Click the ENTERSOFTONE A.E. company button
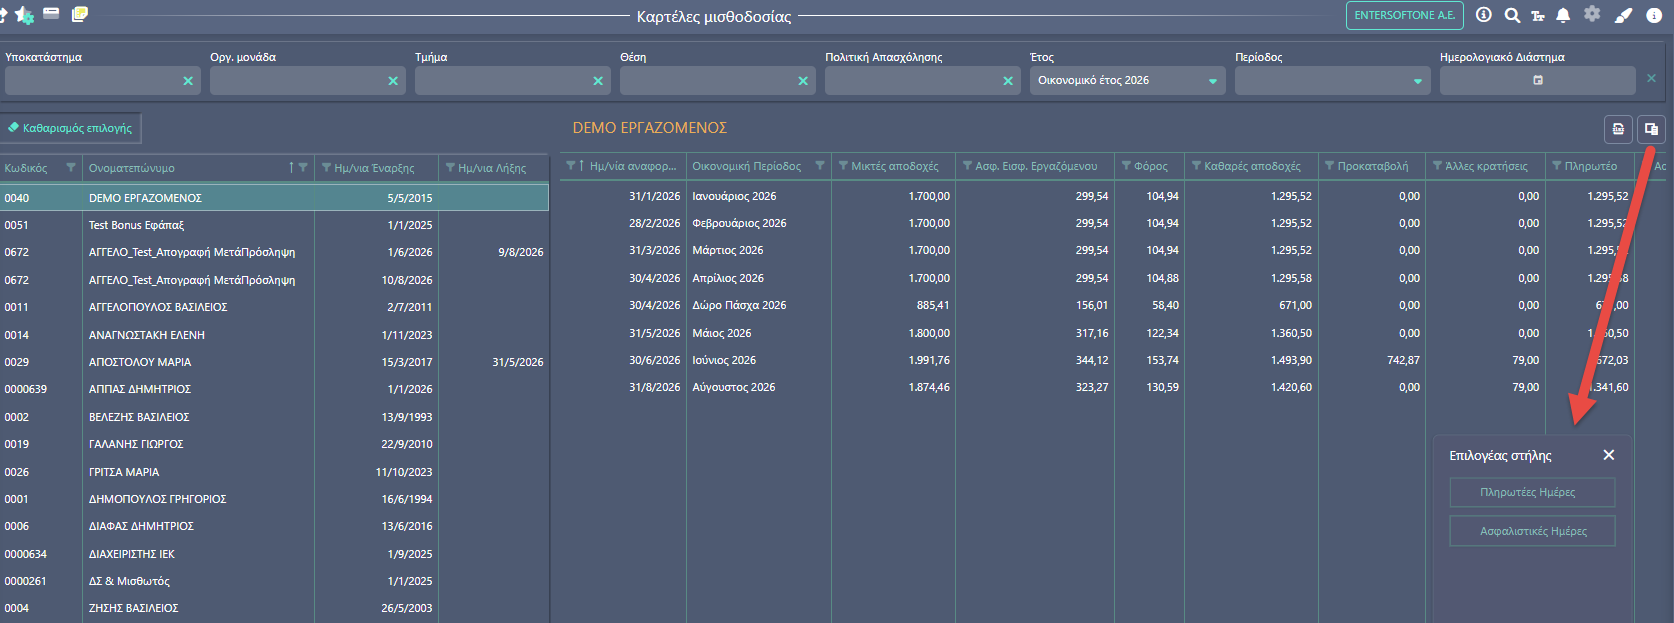Screen dimensions: 1674x623 1404,15
